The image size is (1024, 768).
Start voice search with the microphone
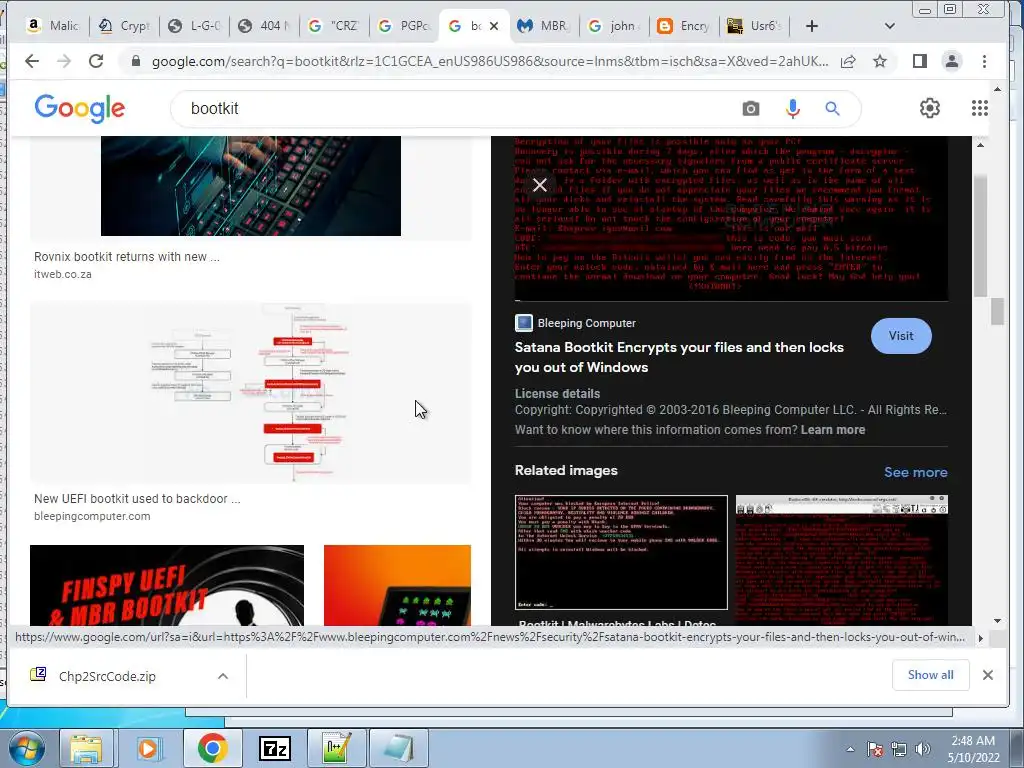pyautogui.click(x=792, y=108)
